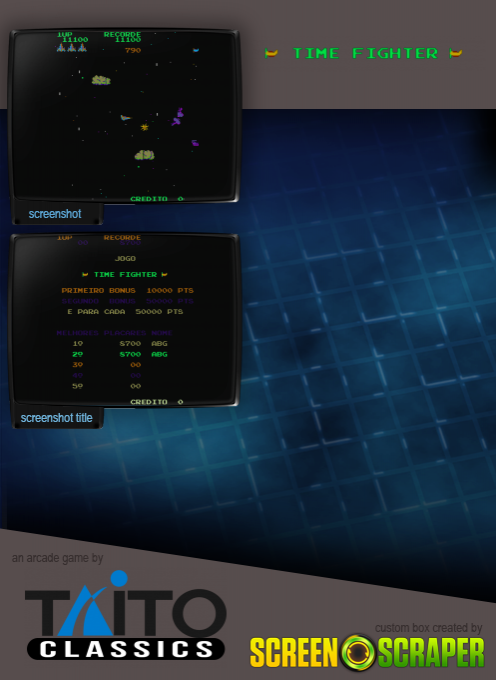Open the title screen screenshot thumbnail
Image resolution: width=496 pixels, height=680 pixels.
coord(124,320)
